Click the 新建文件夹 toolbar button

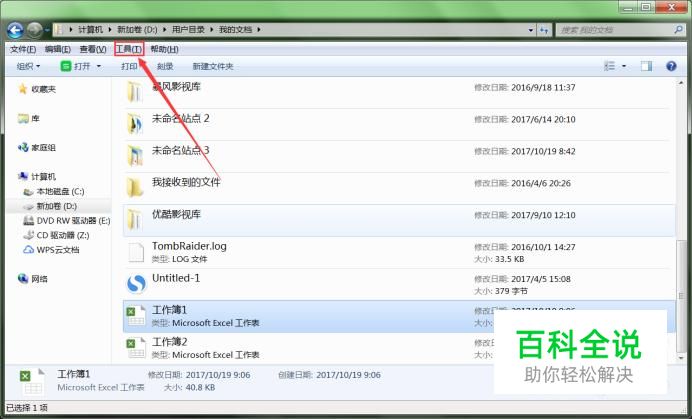213,66
